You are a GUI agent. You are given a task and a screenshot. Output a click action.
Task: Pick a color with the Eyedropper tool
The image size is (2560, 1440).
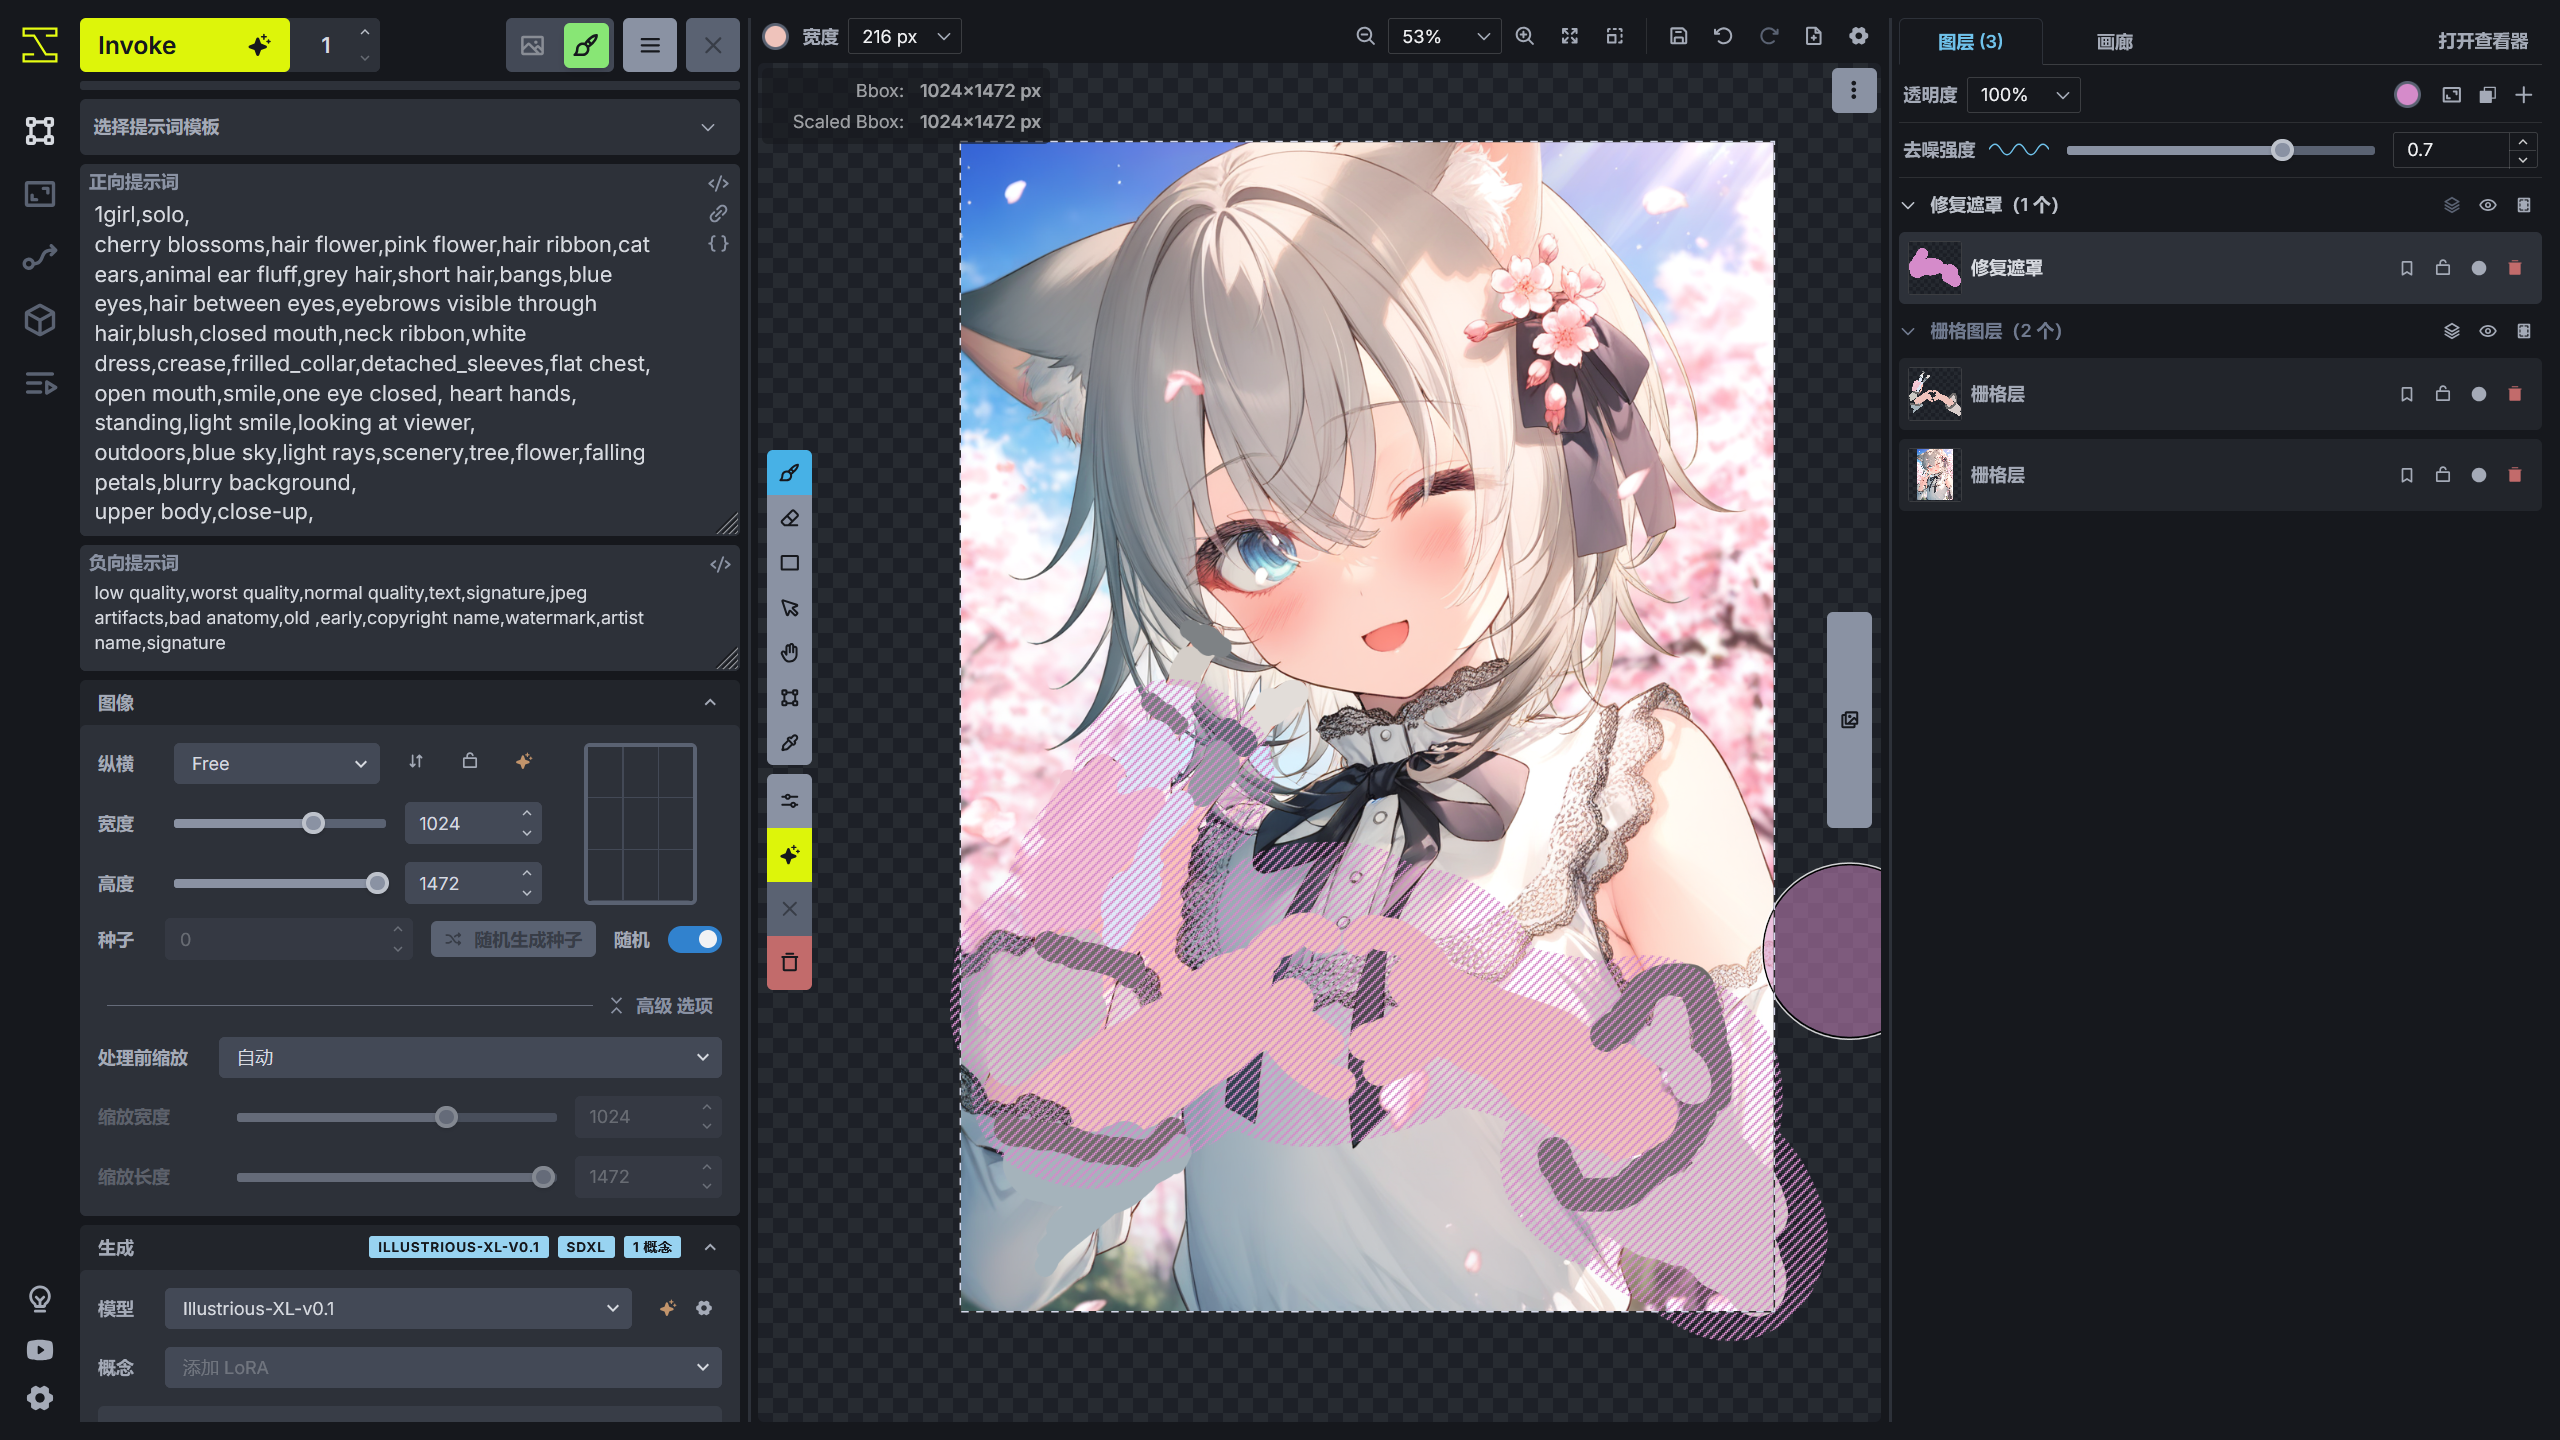click(x=789, y=743)
